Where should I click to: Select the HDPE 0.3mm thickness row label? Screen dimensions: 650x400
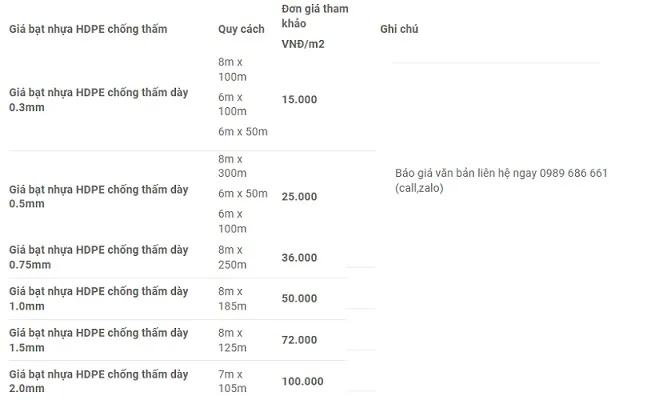coord(98,99)
